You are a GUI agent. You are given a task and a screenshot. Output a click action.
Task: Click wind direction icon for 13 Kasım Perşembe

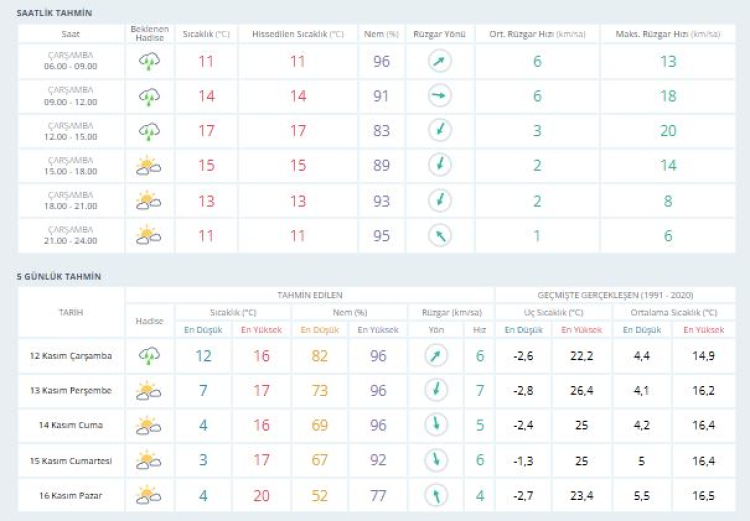(436, 391)
